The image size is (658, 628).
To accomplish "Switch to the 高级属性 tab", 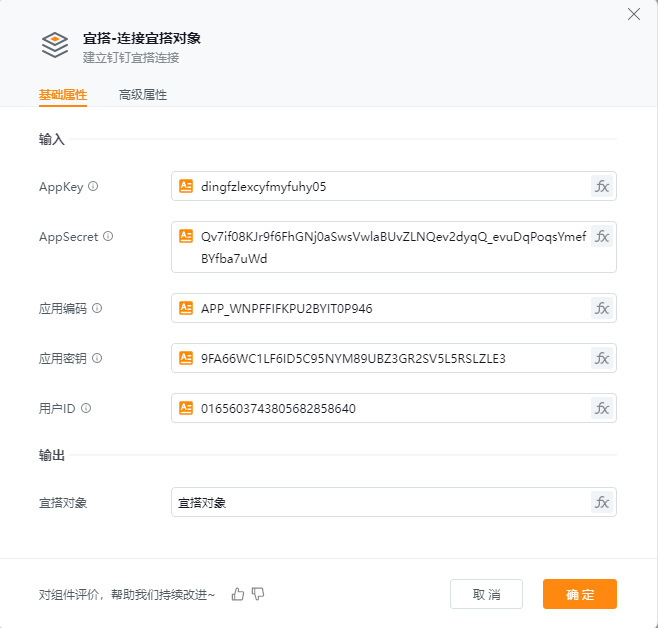I will click(143, 95).
